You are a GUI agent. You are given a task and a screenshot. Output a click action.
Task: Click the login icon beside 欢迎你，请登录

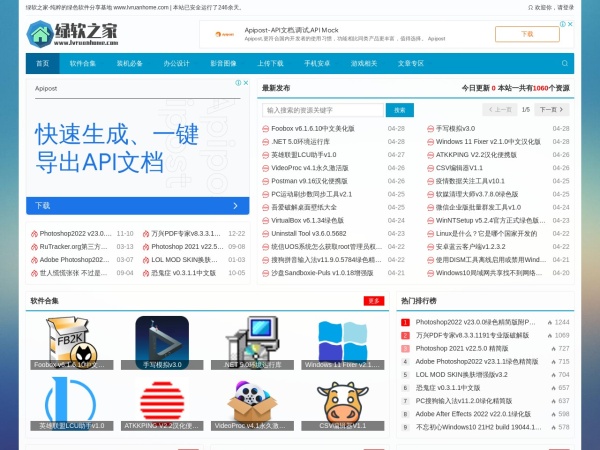pyautogui.click(x=530, y=7)
